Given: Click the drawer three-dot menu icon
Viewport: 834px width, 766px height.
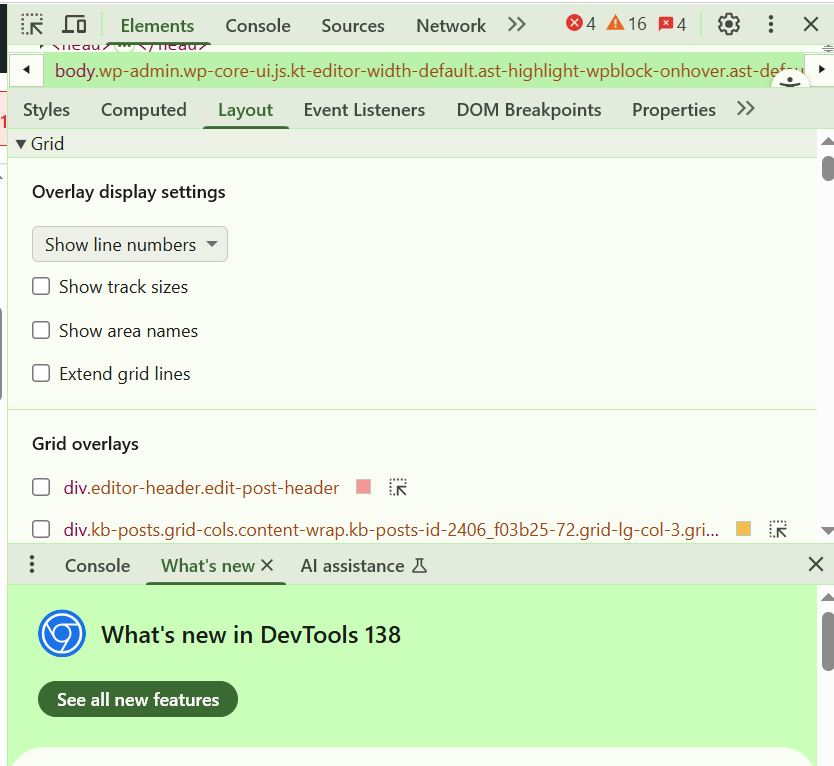Looking at the screenshot, I should coord(31,565).
